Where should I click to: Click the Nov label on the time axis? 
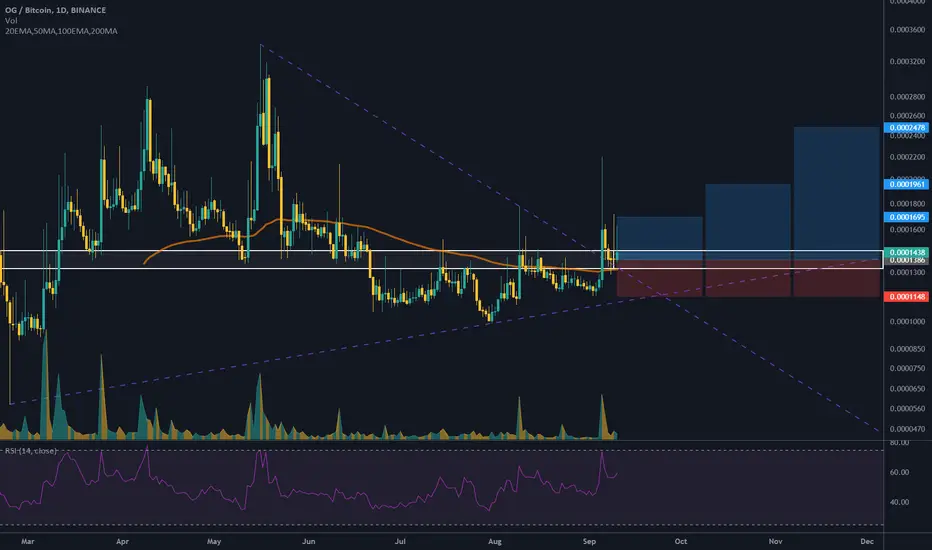pyautogui.click(x=775, y=542)
